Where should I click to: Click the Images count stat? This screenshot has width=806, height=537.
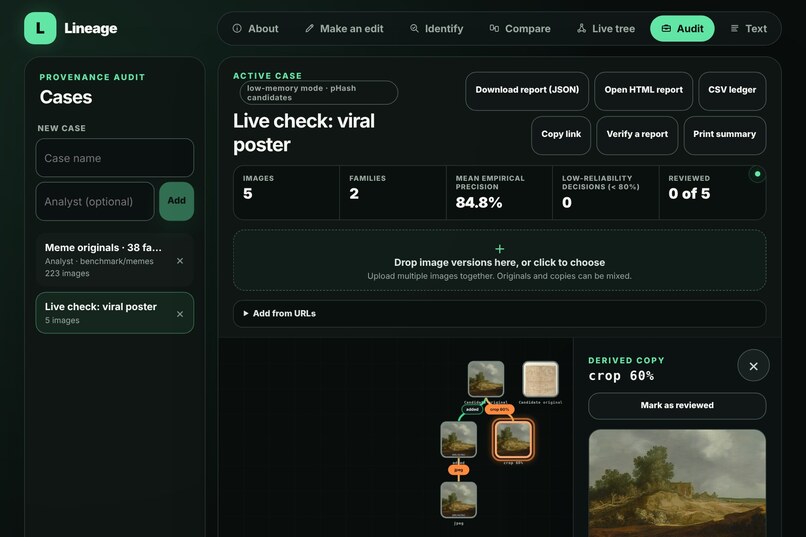[286, 193]
